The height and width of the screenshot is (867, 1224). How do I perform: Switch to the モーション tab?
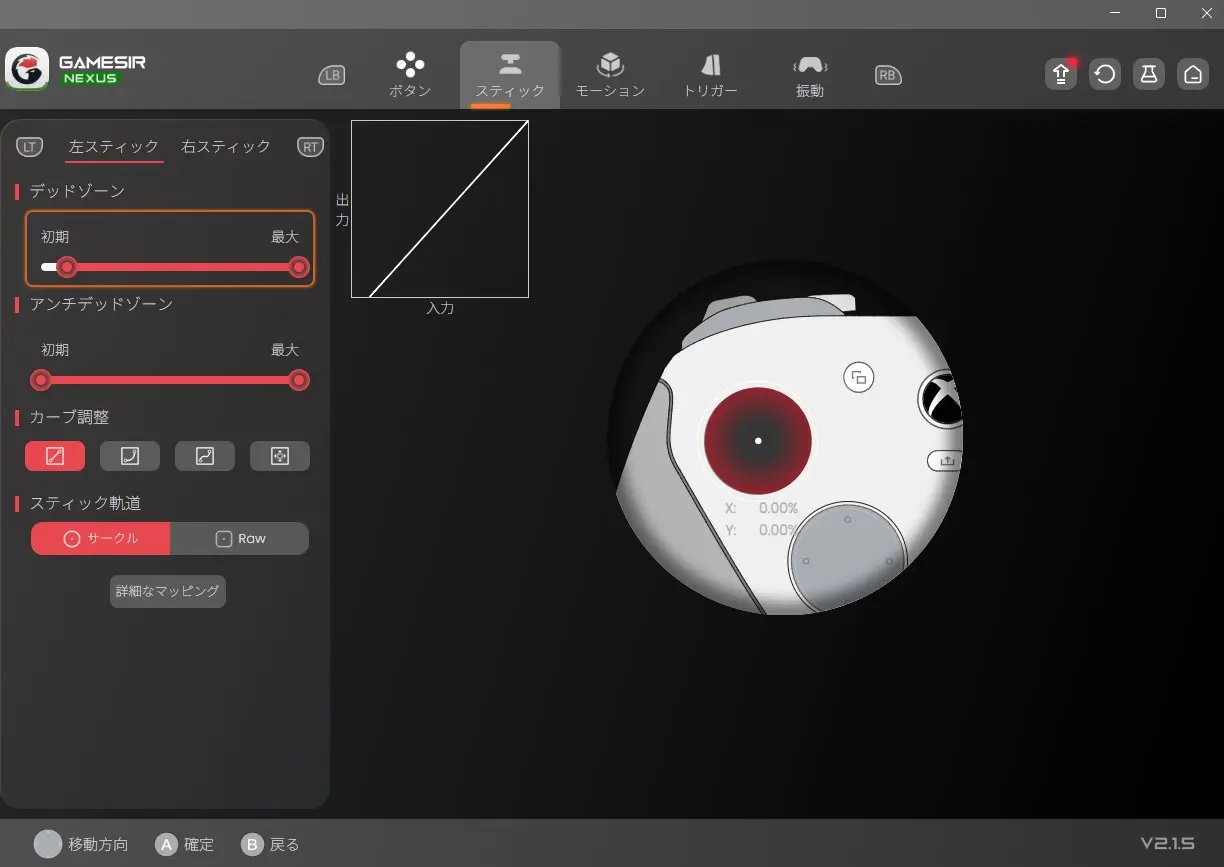coord(610,76)
